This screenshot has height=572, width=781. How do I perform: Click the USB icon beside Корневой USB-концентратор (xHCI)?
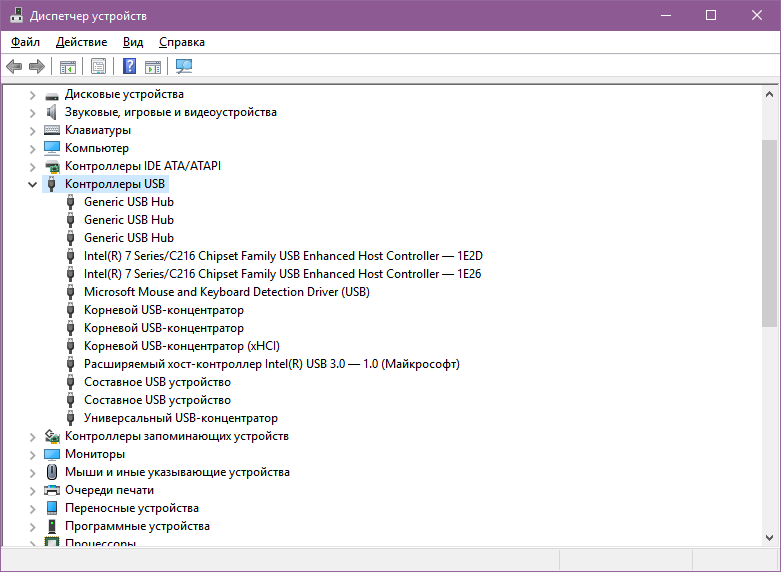71,346
